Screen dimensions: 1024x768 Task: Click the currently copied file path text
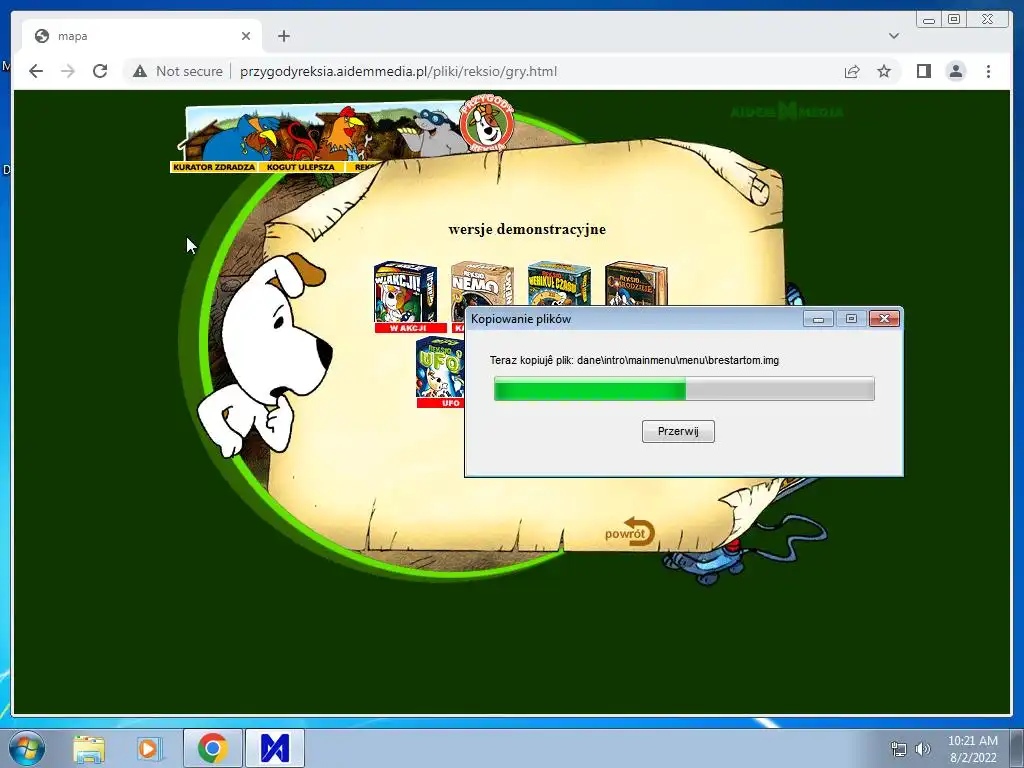(678, 360)
